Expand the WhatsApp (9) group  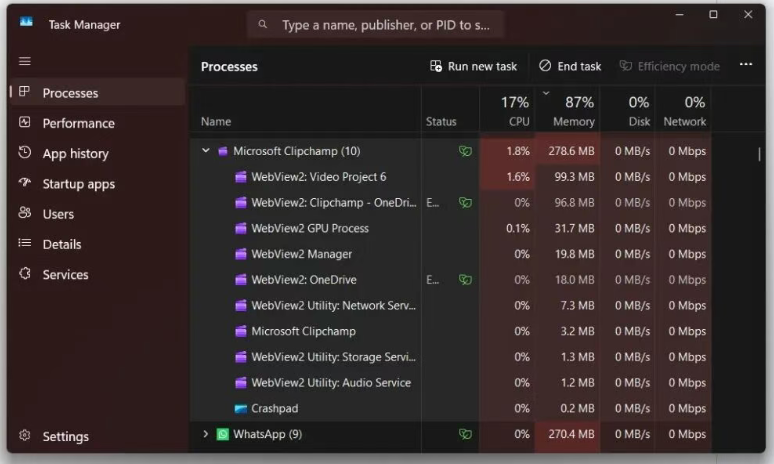point(206,434)
